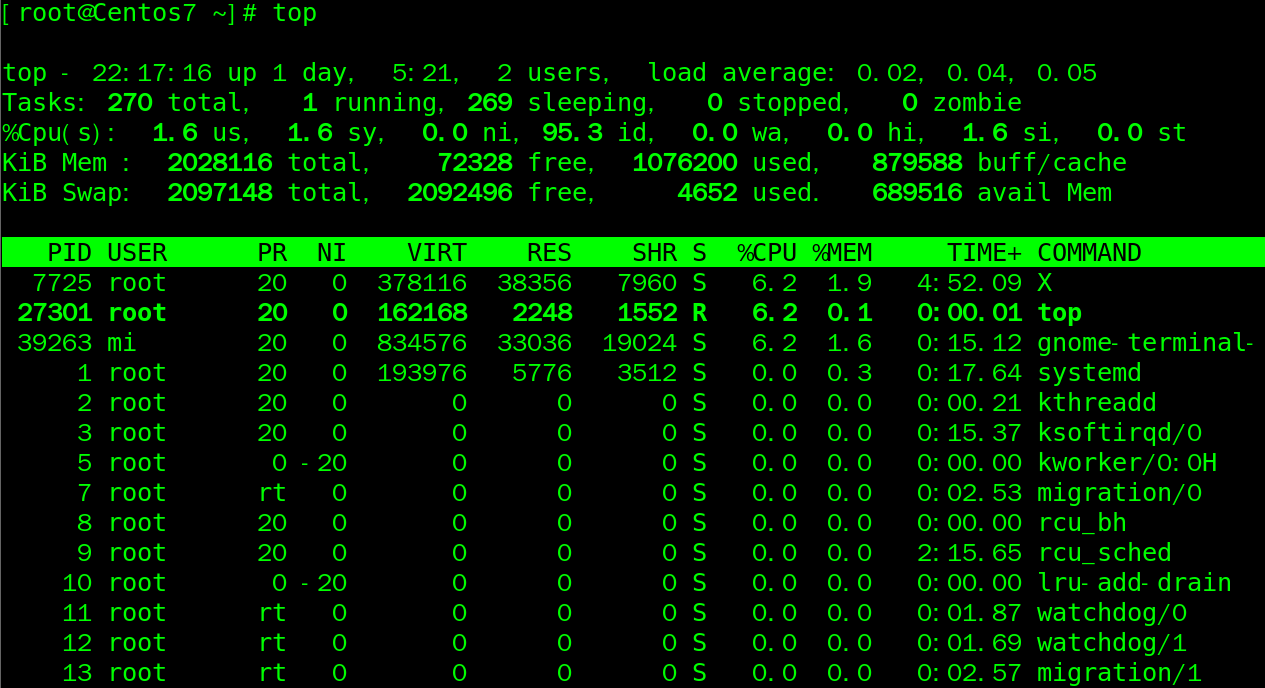
Task: Click the X command entry
Action: (x=1046, y=283)
